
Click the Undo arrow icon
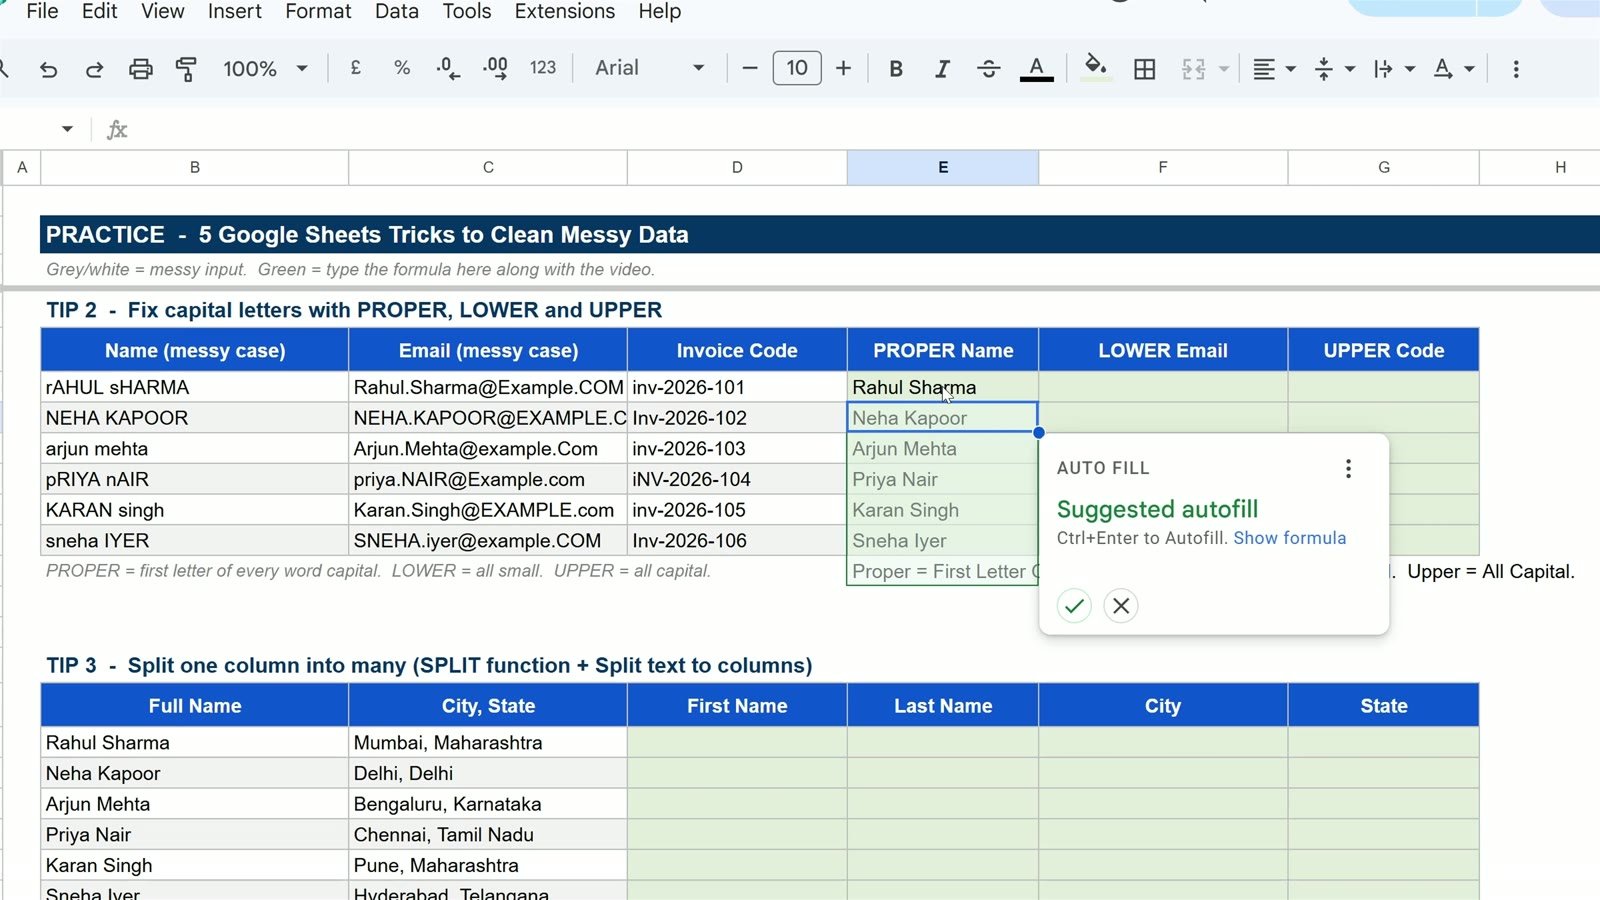pyautogui.click(x=48, y=69)
